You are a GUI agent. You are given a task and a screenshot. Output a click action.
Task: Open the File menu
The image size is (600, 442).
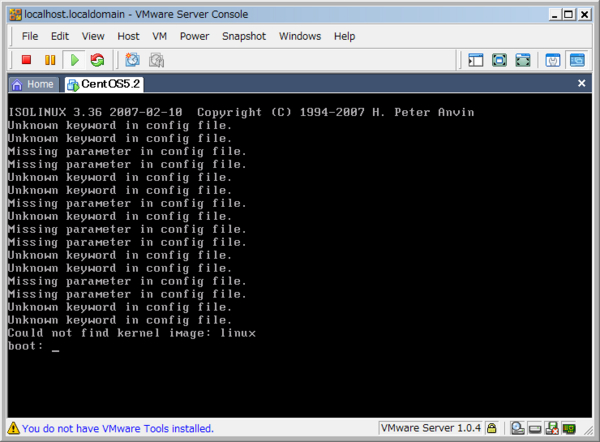(x=30, y=36)
